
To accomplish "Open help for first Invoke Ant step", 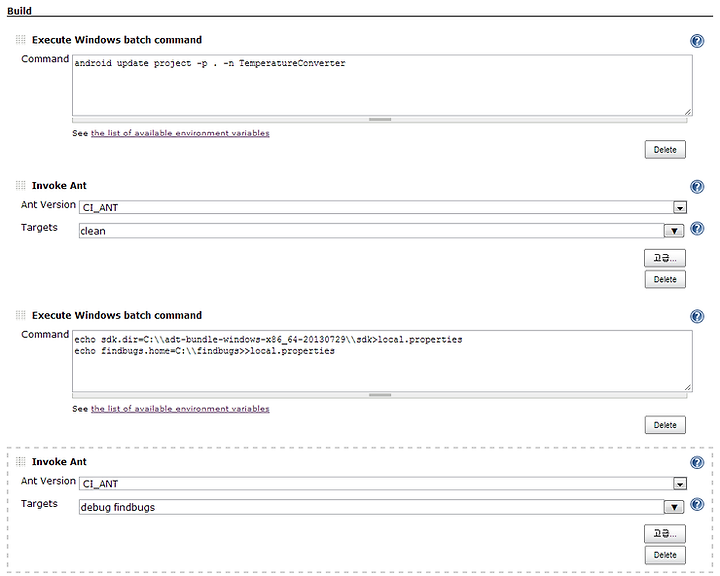I will pos(697,186).
